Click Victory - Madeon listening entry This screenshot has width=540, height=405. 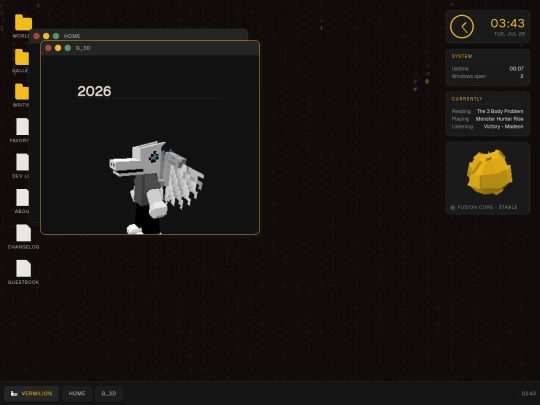point(503,126)
